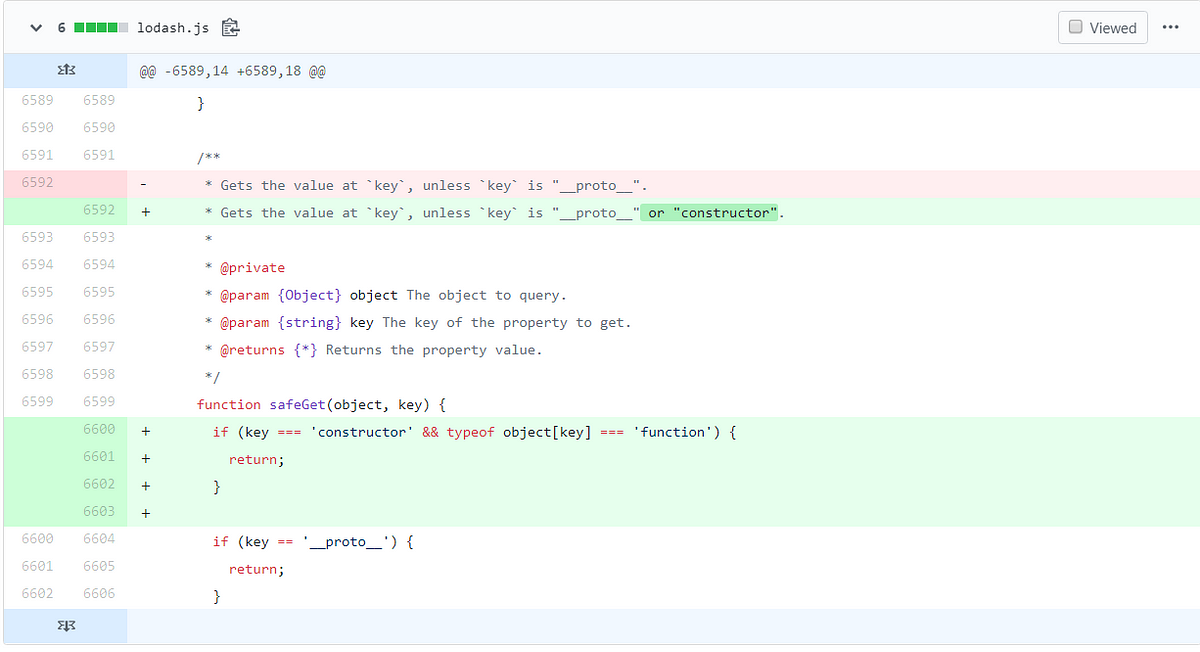Select added line number 6602

pos(98,484)
